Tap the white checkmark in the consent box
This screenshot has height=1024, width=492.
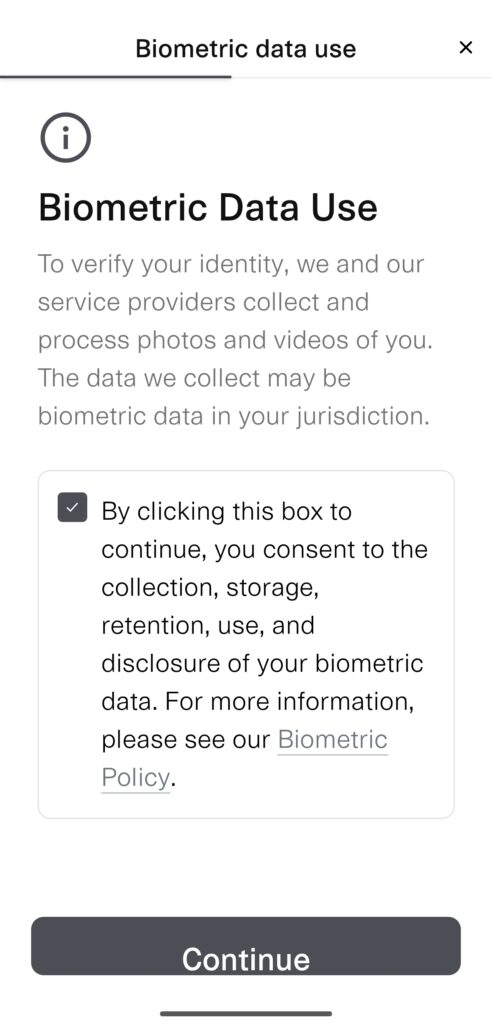click(x=72, y=507)
